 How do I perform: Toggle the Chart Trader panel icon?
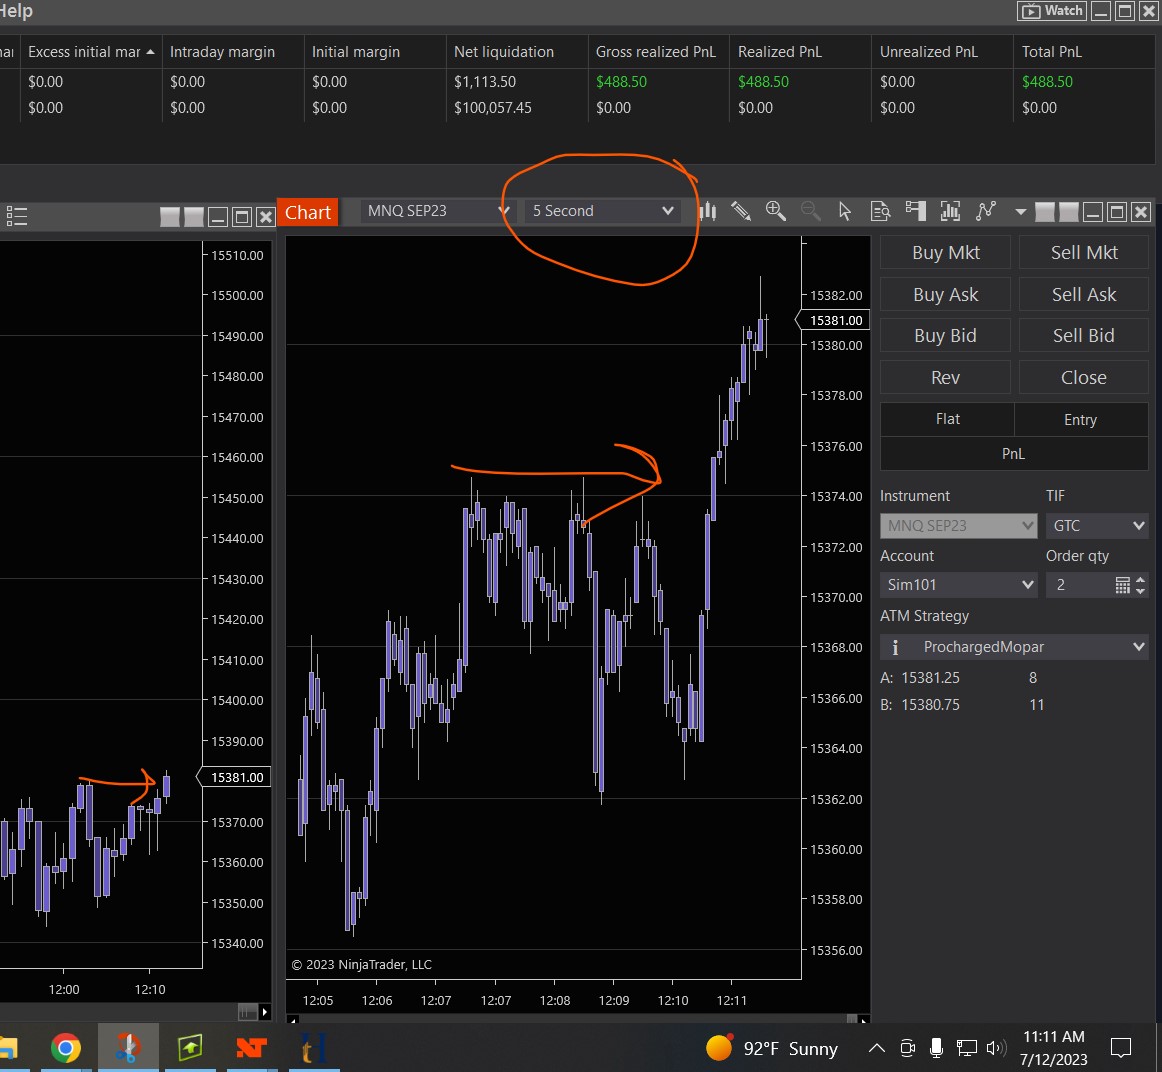point(915,210)
